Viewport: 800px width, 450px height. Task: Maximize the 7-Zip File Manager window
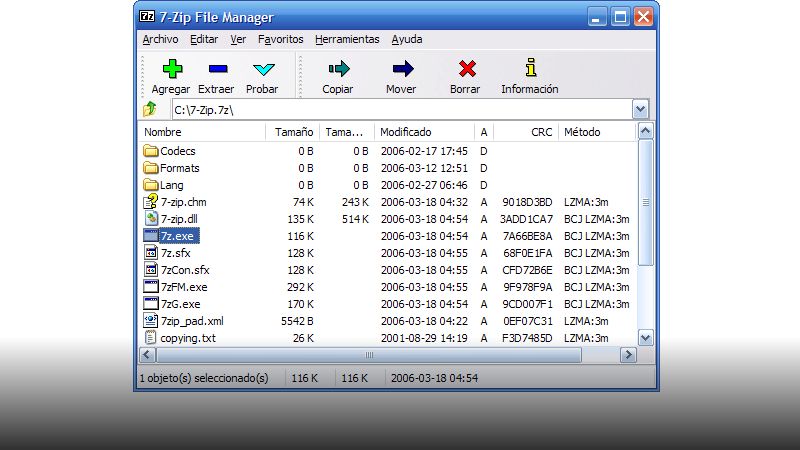pyautogui.click(x=620, y=17)
